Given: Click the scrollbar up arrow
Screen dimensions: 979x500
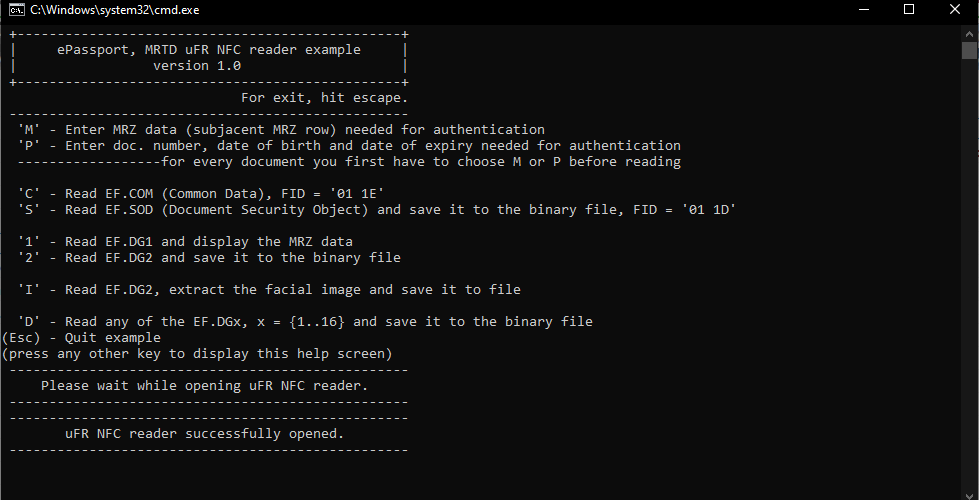Looking at the screenshot, I should 968,32.
